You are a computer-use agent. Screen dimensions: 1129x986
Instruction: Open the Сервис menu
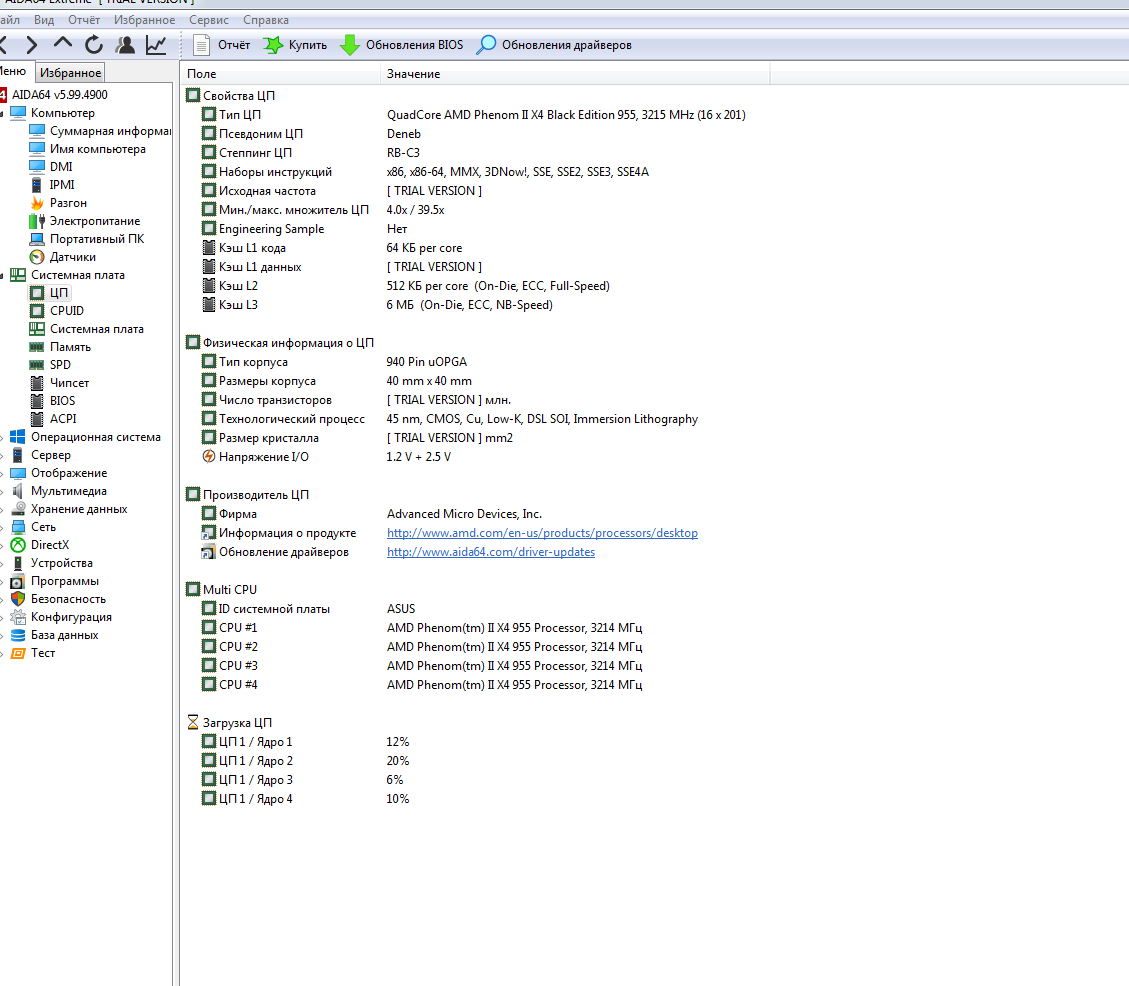(209, 20)
